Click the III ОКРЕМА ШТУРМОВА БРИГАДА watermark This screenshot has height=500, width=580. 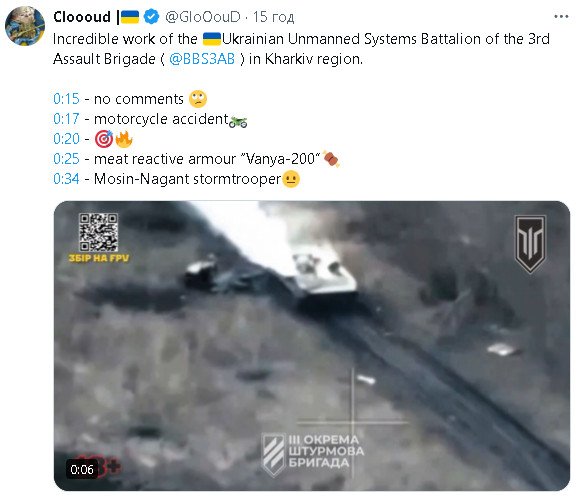(x=313, y=452)
